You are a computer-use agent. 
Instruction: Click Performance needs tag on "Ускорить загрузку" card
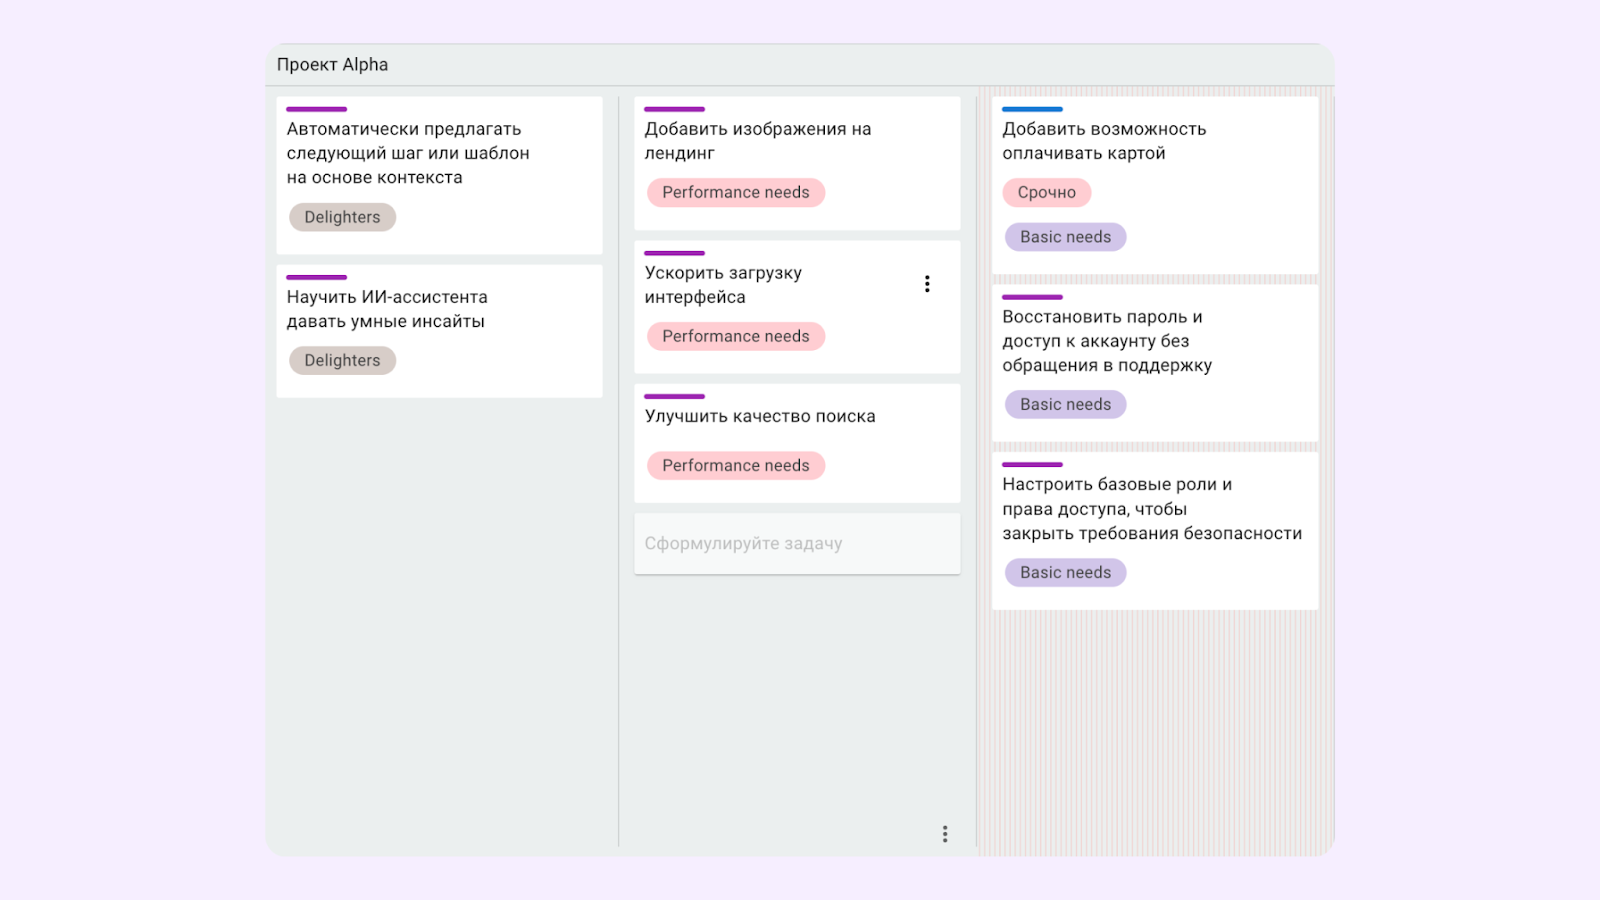pos(735,337)
